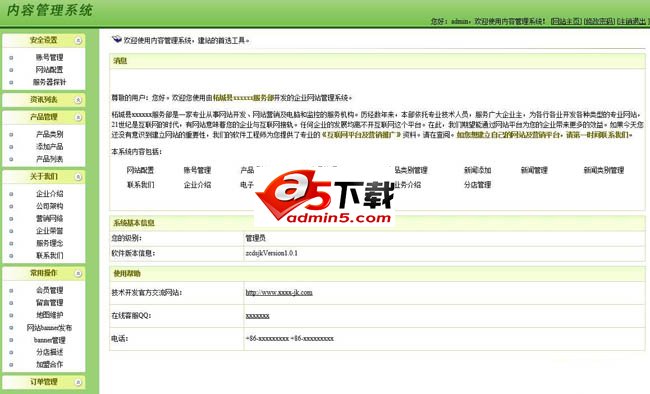Open http://www.xxxx-jk.com link
This screenshot has height=394, width=650.
coord(279,293)
